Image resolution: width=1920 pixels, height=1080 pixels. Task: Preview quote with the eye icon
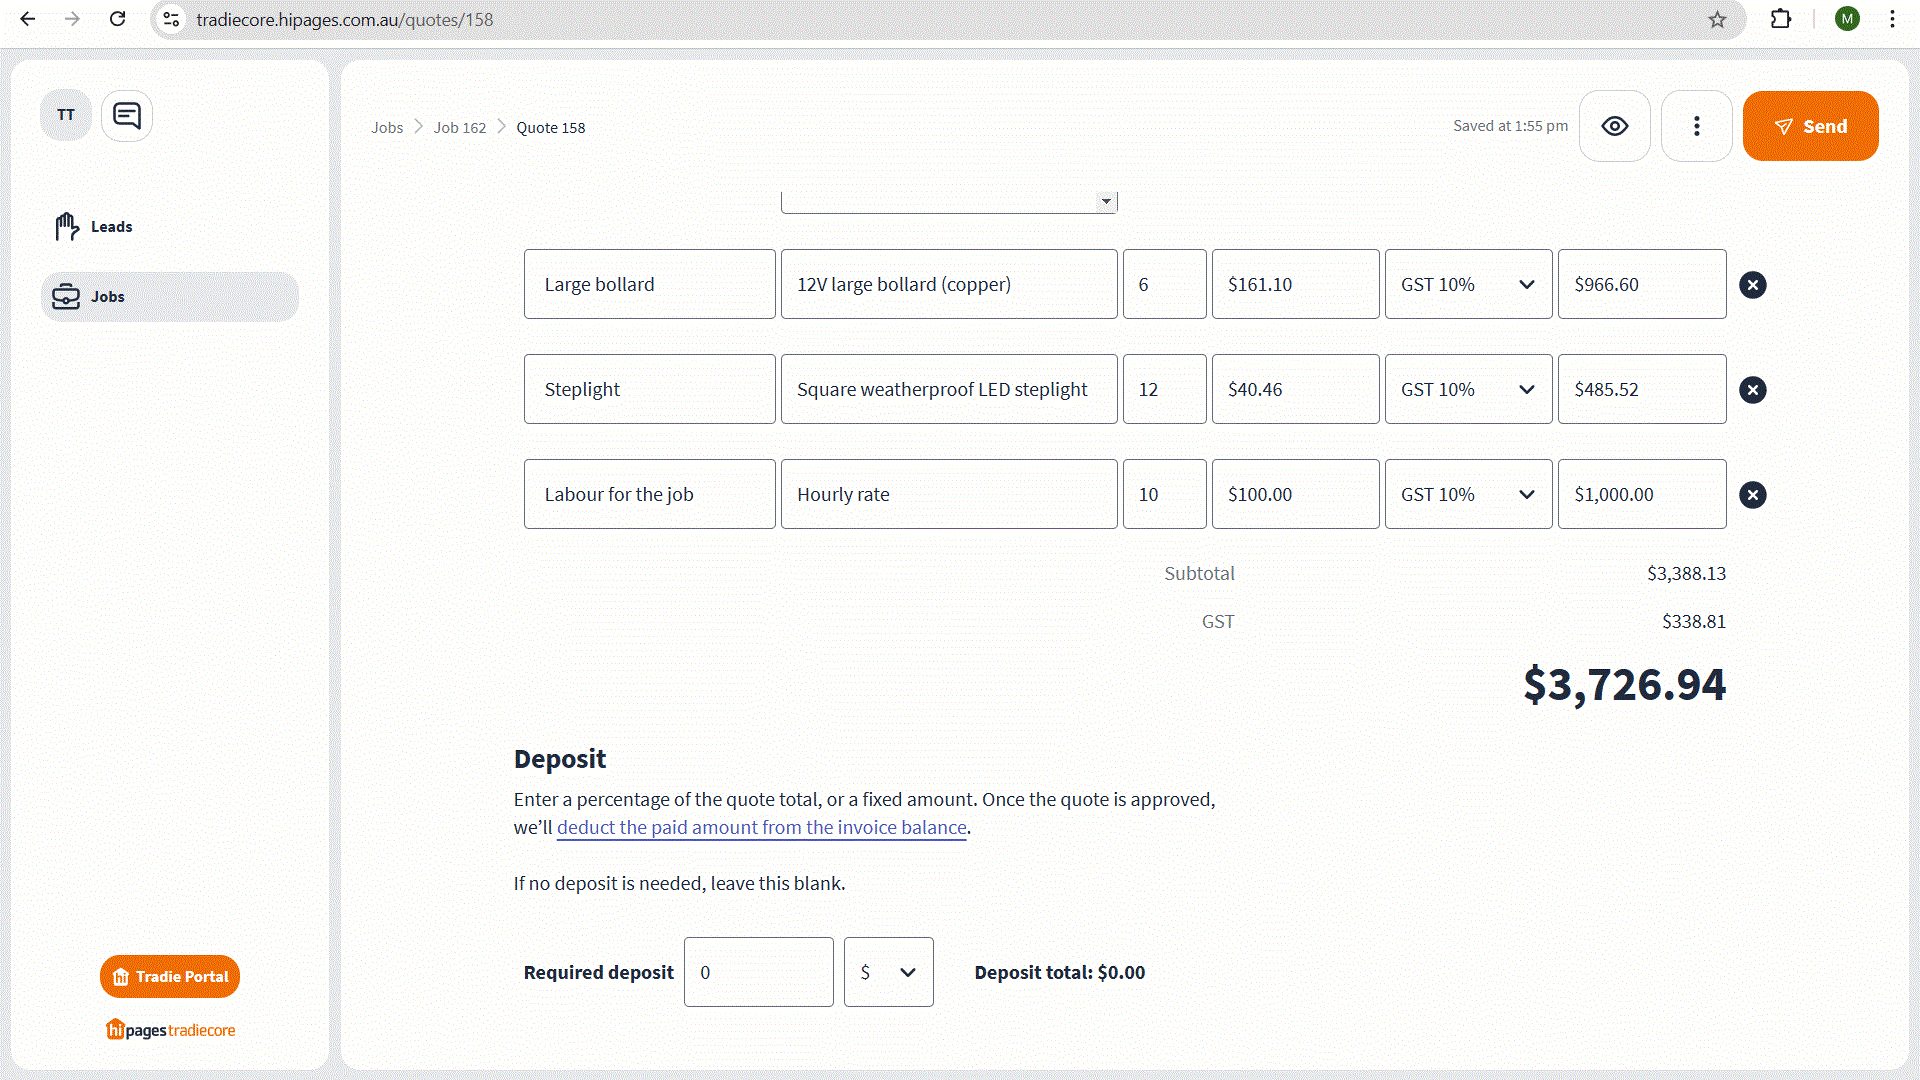(1614, 126)
